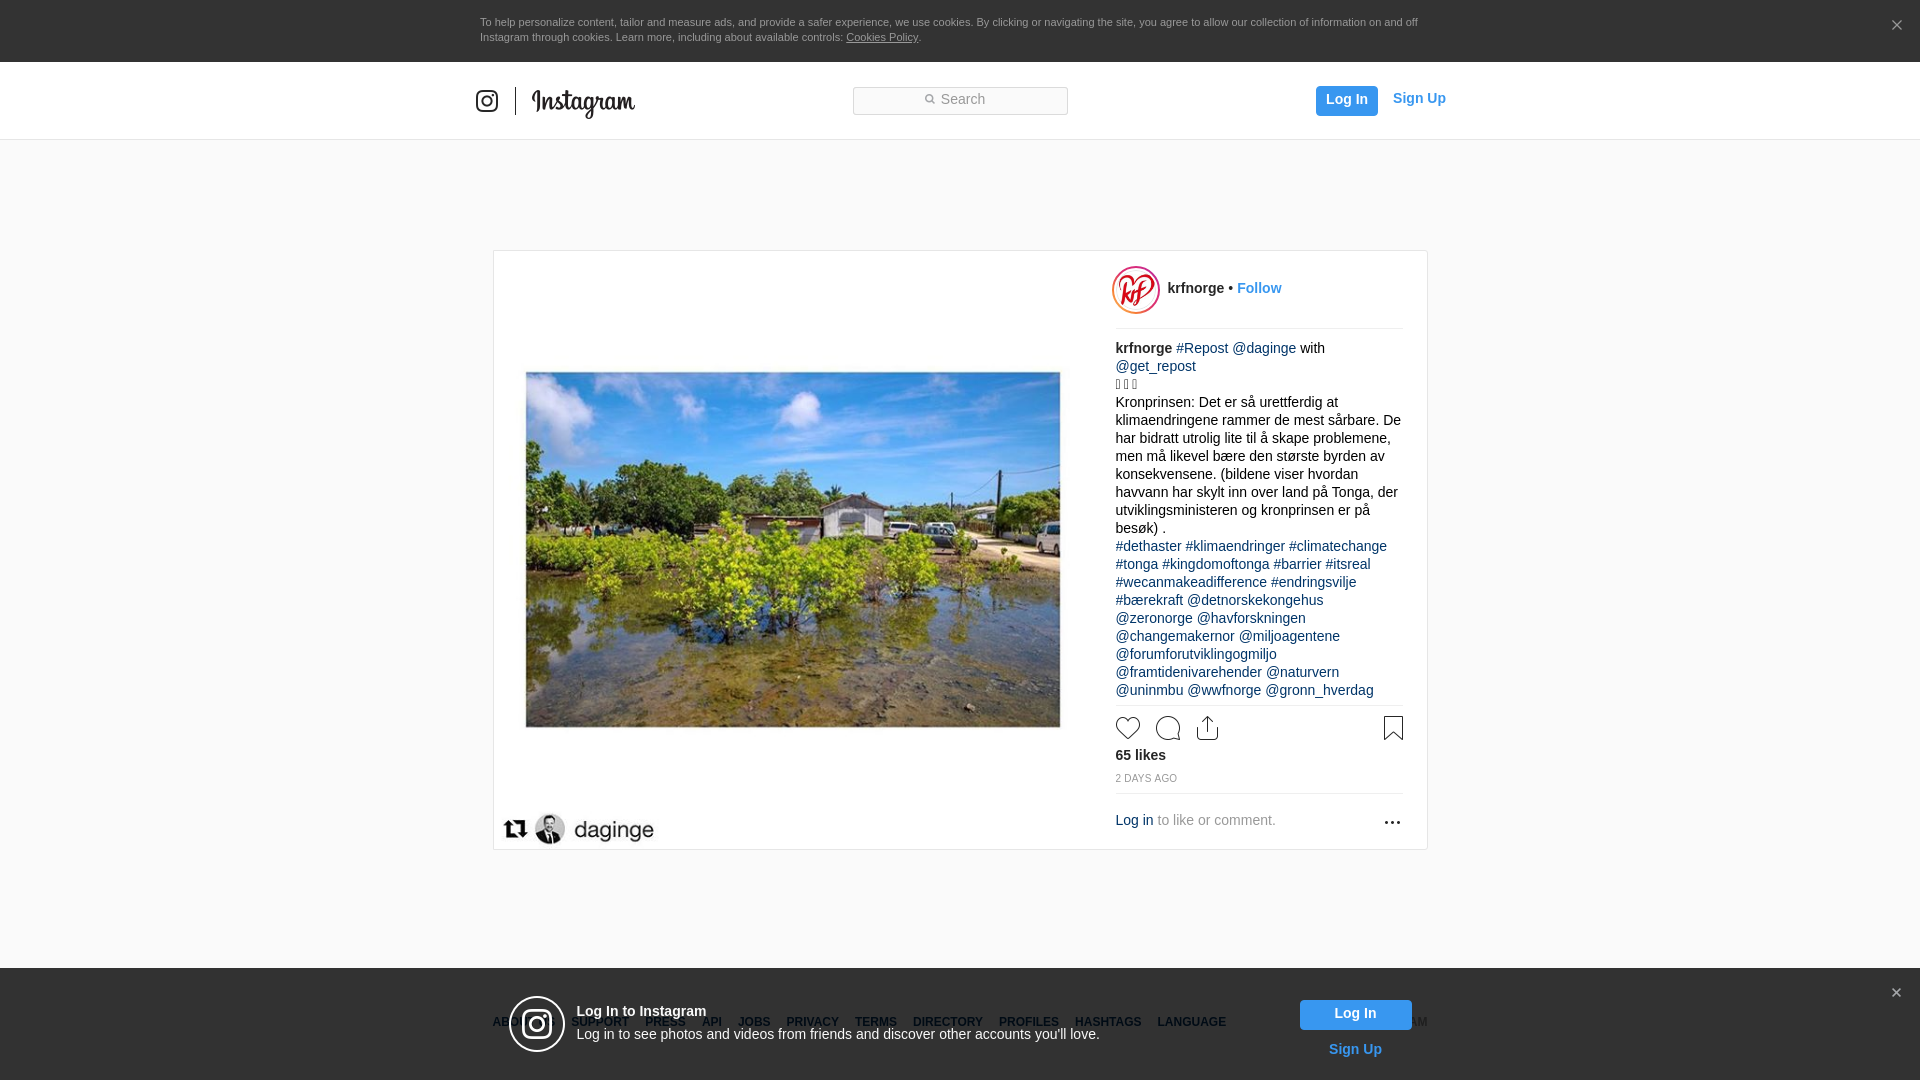1920x1080 pixels.
Task: Click the HASHTAGS footer item
Action: tap(1107, 1022)
